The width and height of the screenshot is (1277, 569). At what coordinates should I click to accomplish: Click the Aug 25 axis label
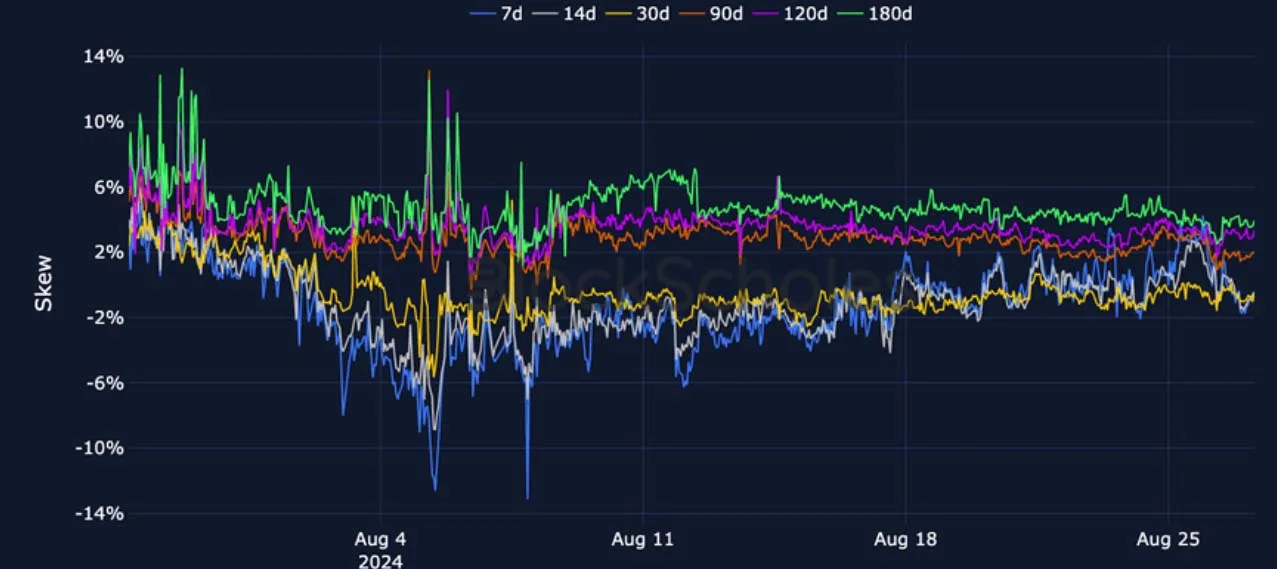click(1169, 540)
